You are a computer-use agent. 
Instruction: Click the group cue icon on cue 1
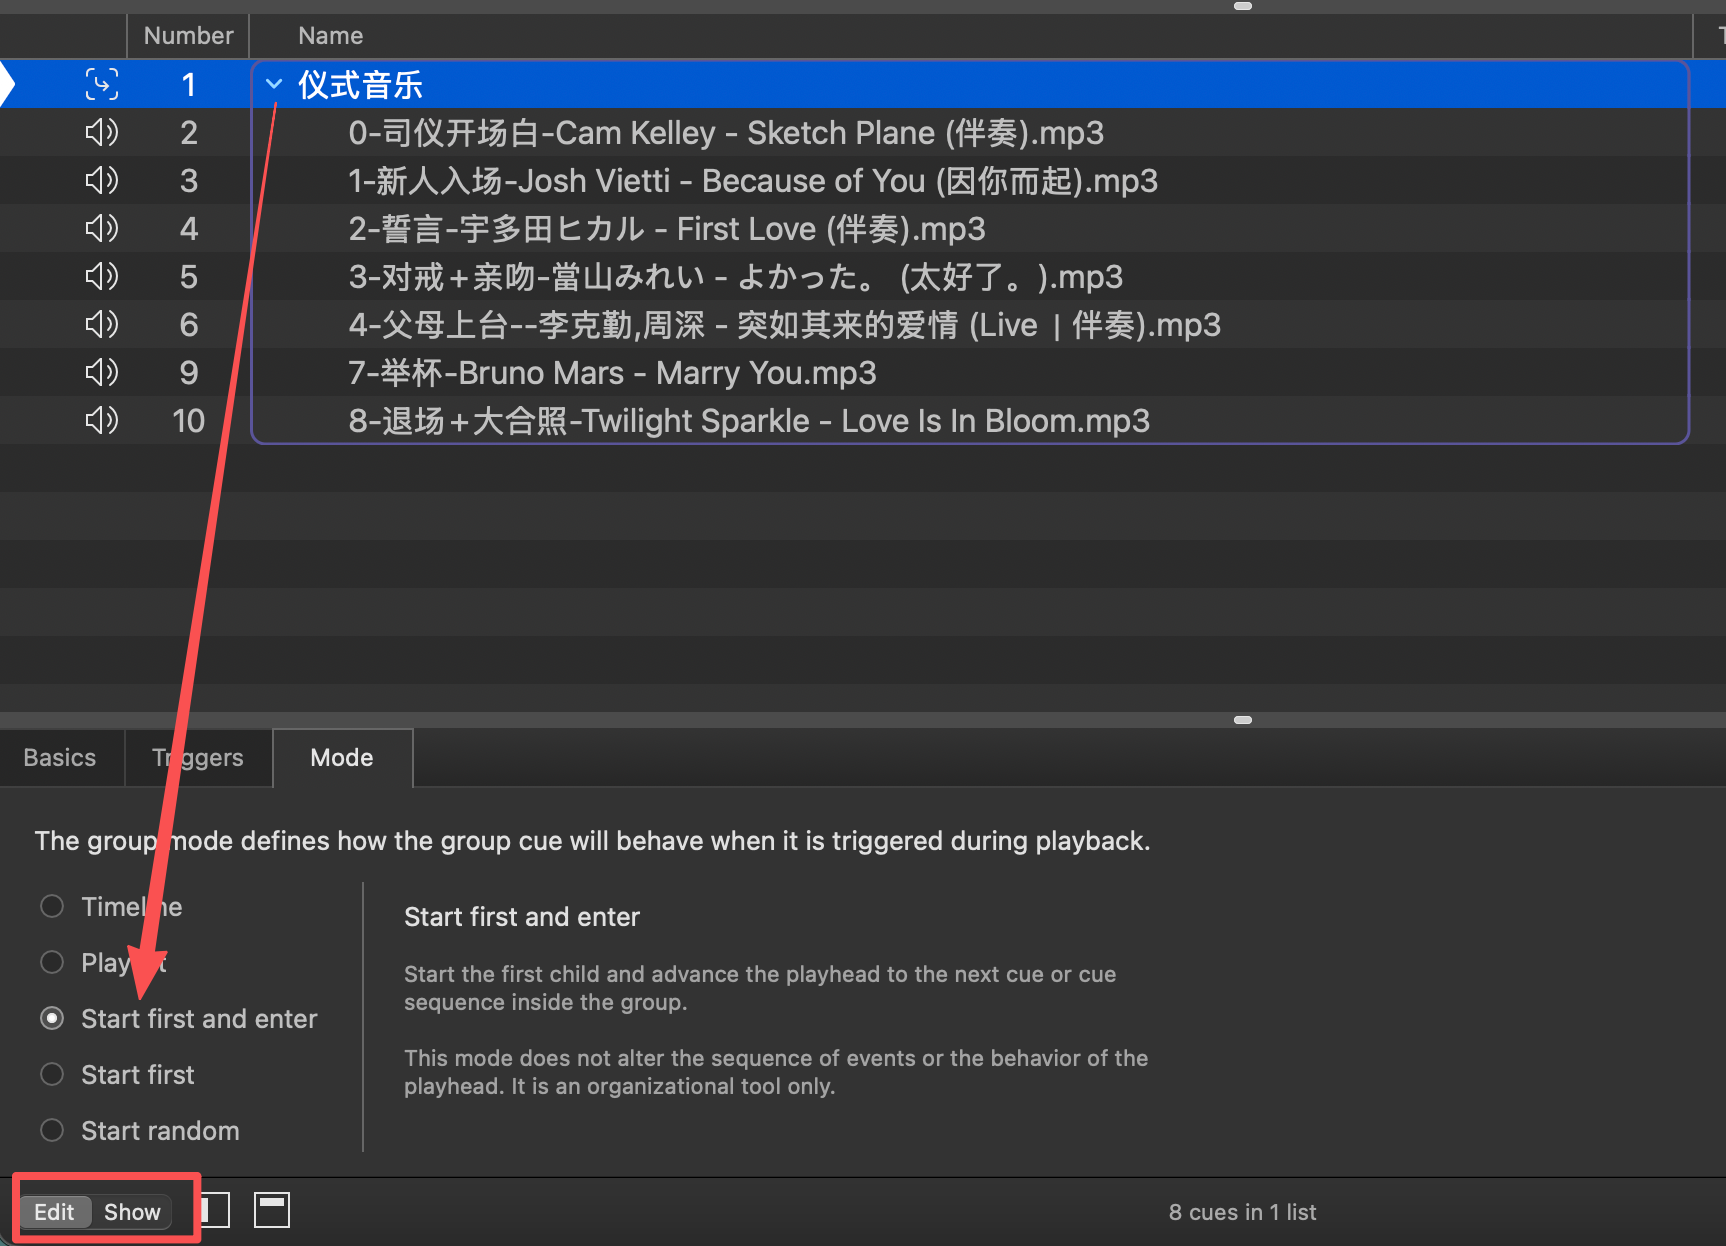[102, 84]
